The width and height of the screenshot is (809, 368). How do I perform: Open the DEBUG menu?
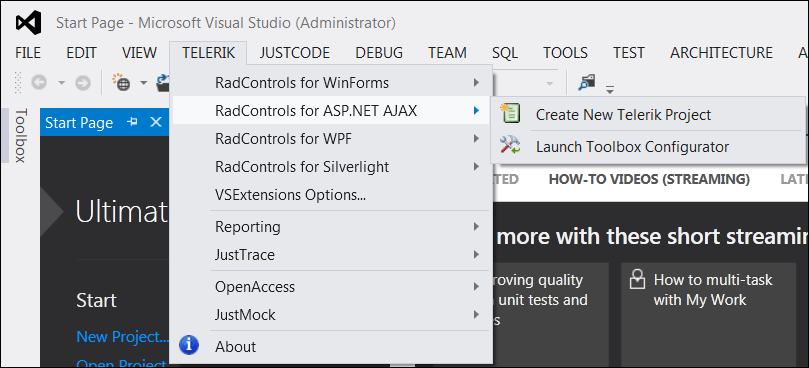coord(379,53)
